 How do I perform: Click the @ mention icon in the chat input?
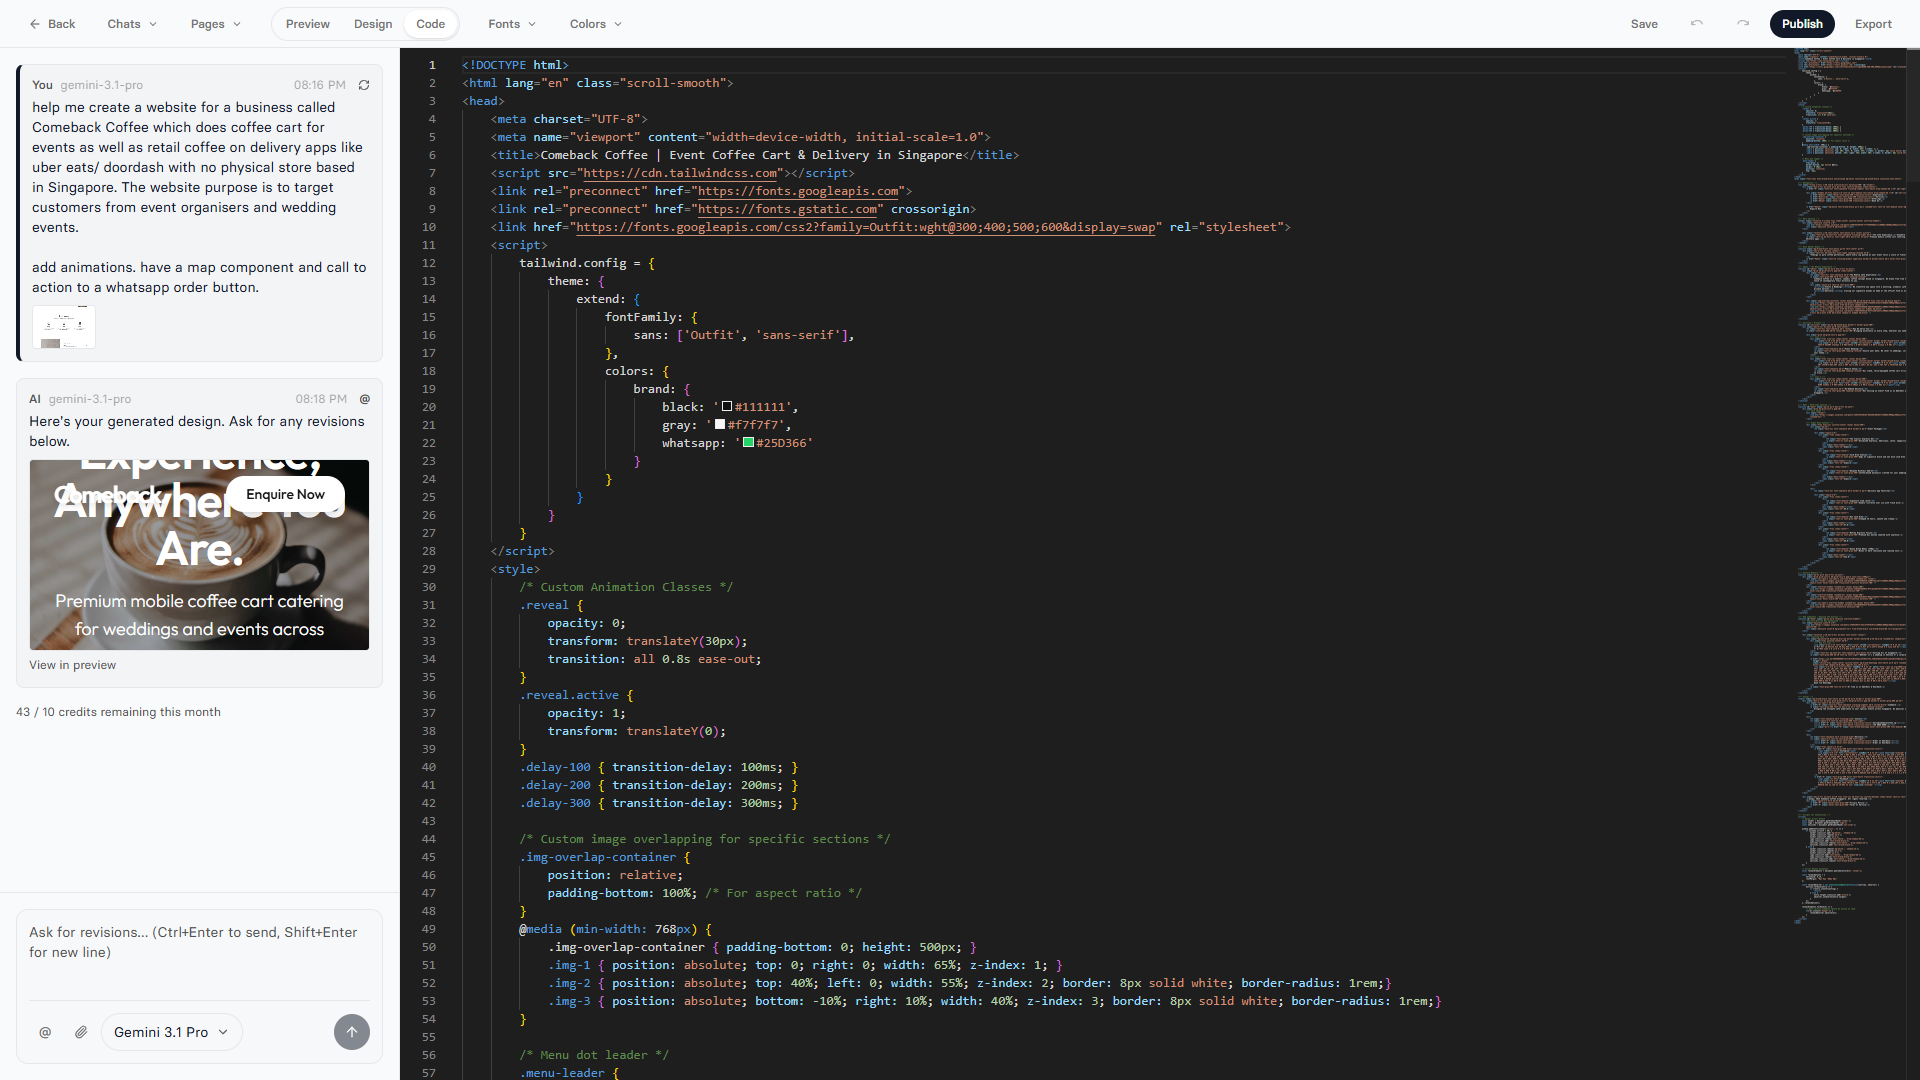coord(45,1032)
